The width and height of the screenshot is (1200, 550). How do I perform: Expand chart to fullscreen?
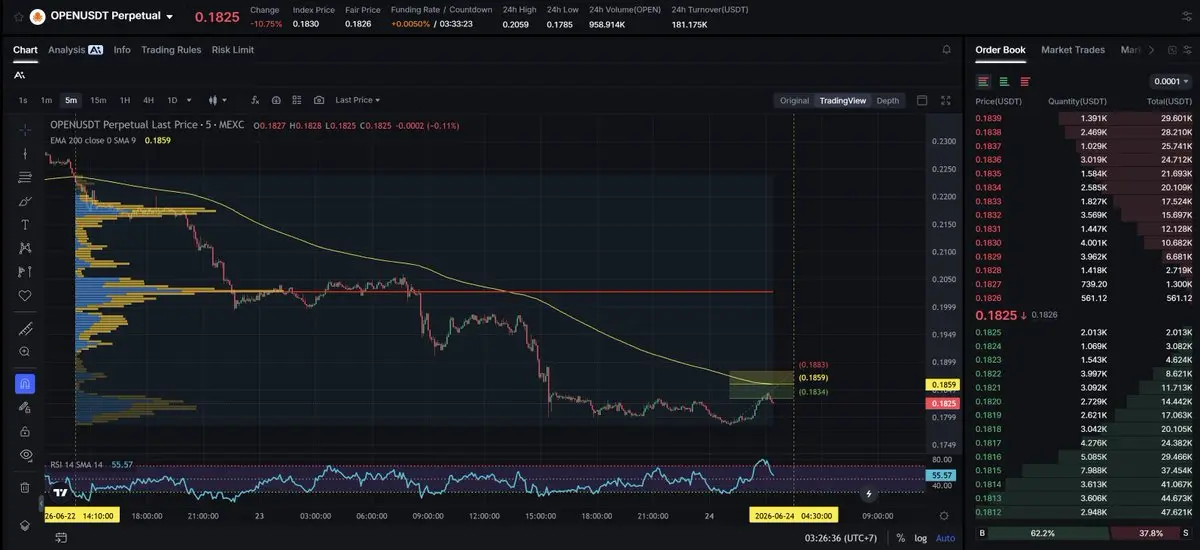945,100
